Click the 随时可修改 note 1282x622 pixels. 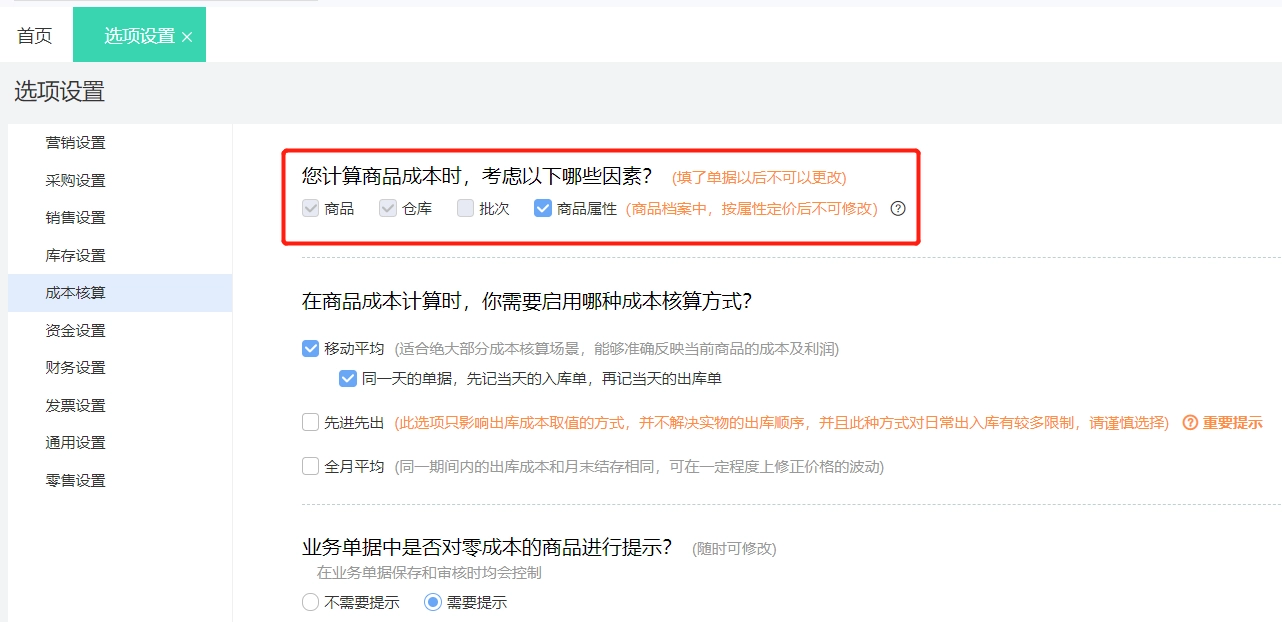(734, 548)
